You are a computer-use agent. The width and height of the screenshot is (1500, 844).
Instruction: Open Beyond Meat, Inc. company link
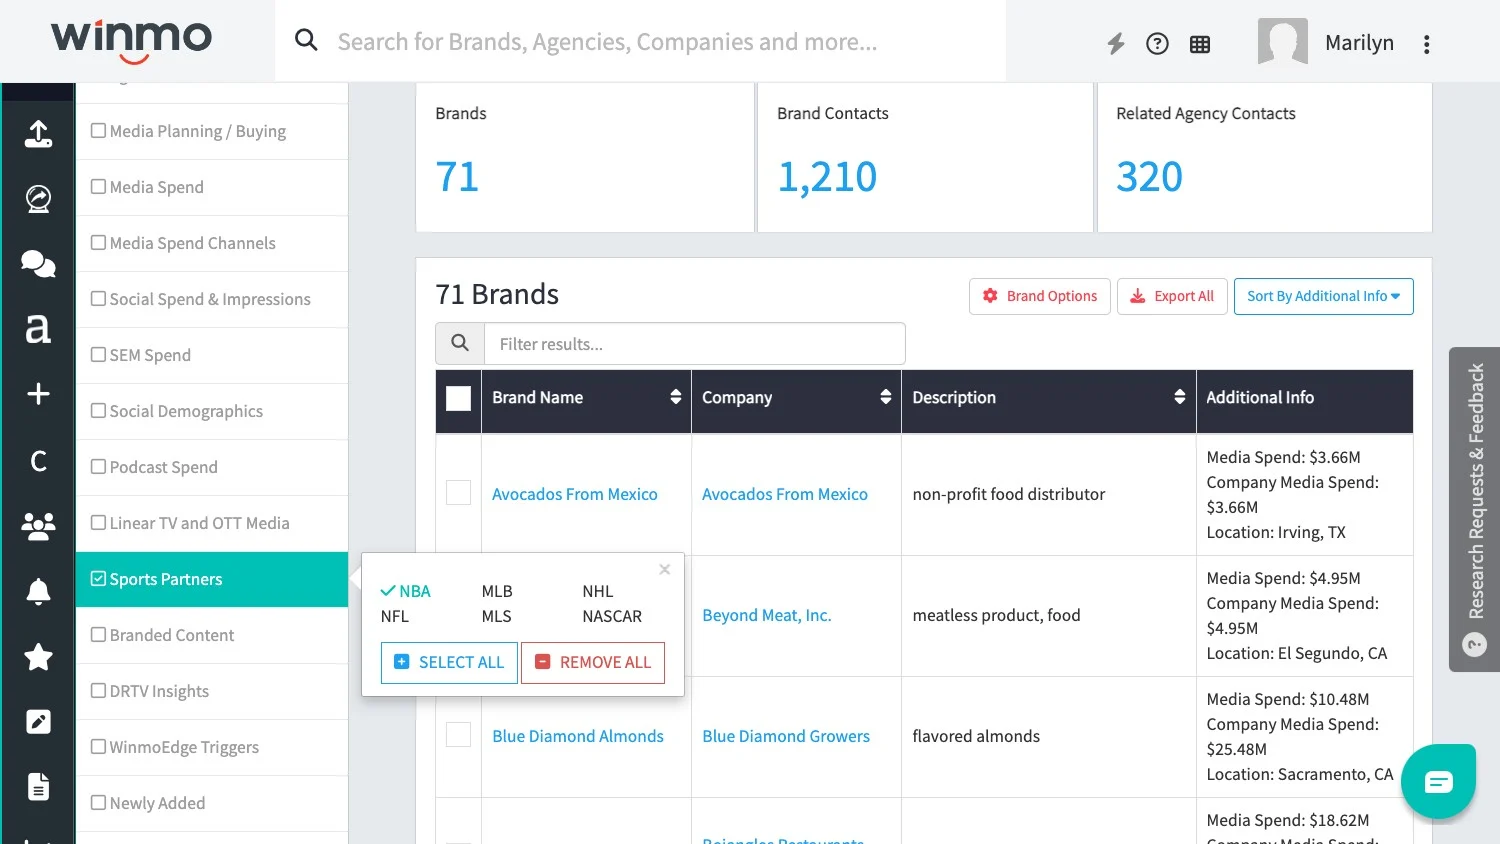(767, 615)
